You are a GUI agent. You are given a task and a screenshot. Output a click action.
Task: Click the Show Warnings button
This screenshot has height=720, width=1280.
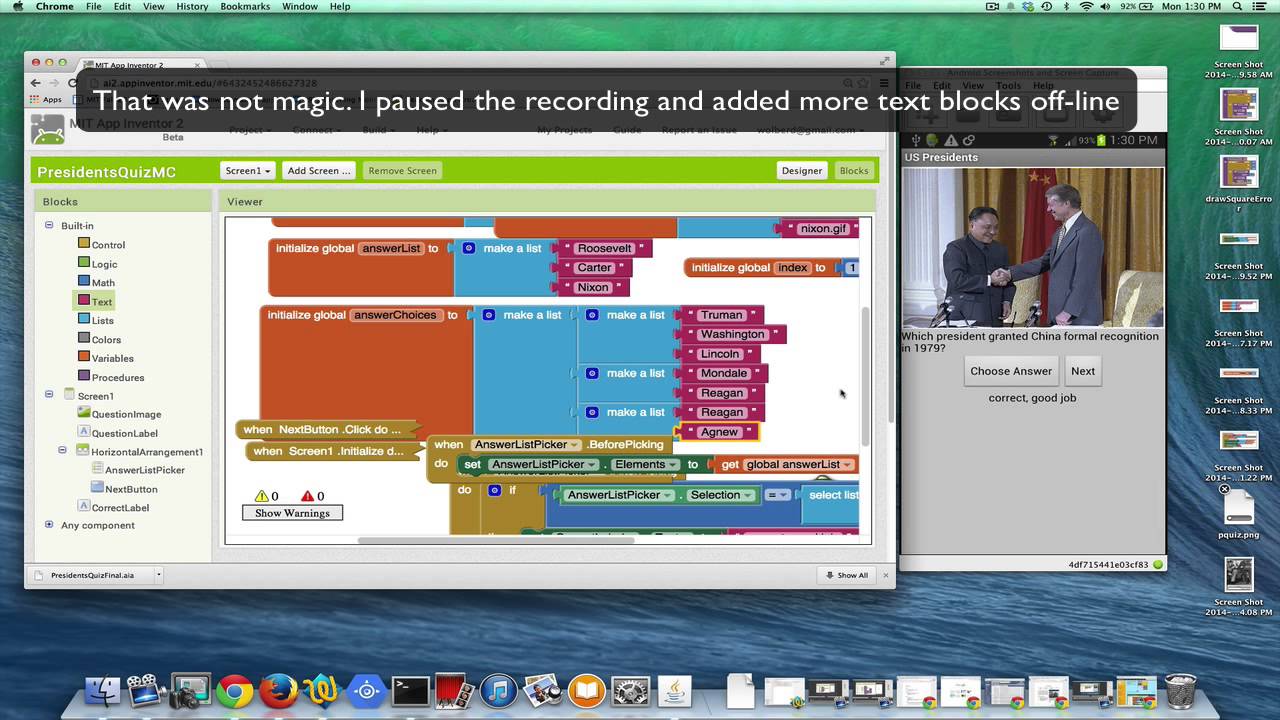click(292, 513)
